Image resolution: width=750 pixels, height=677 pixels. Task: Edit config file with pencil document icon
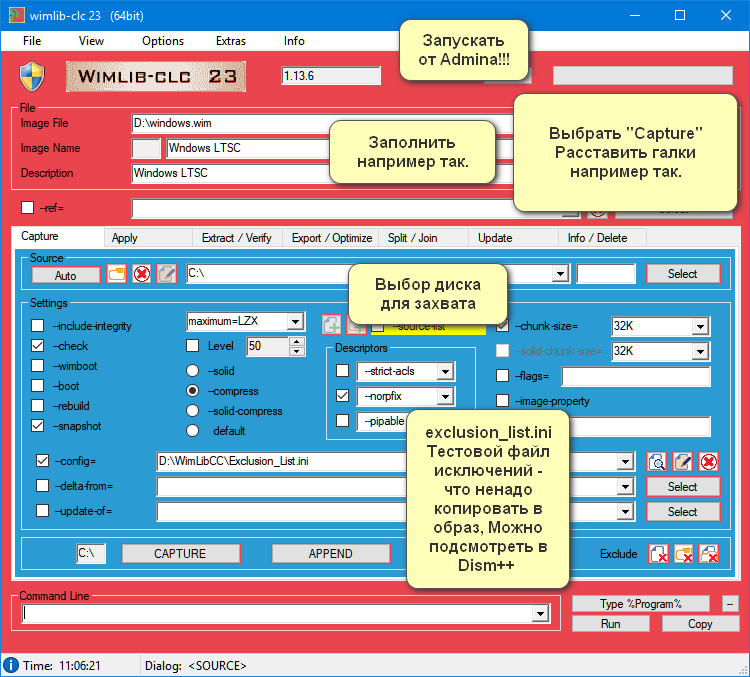[683, 462]
